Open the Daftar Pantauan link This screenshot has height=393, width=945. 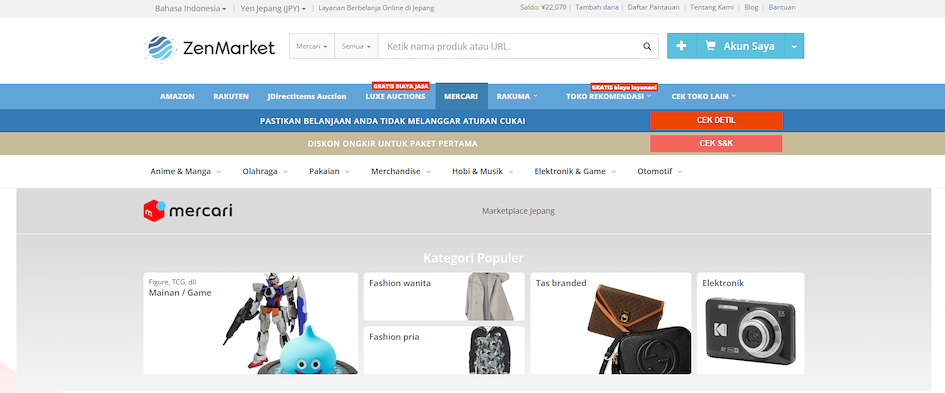[653, 8]
